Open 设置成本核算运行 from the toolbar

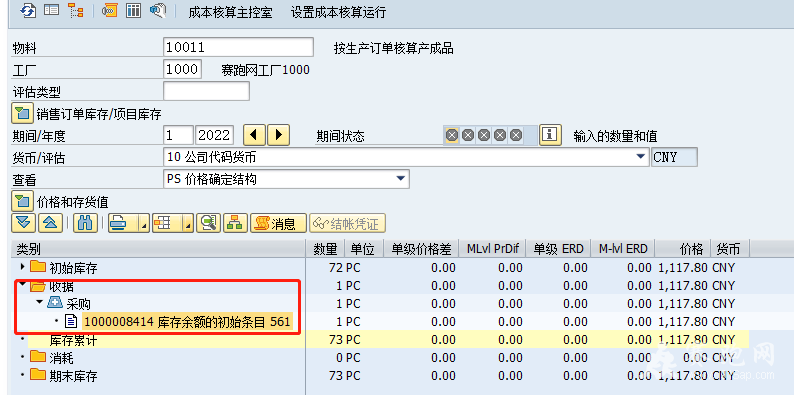pos(338,13)
